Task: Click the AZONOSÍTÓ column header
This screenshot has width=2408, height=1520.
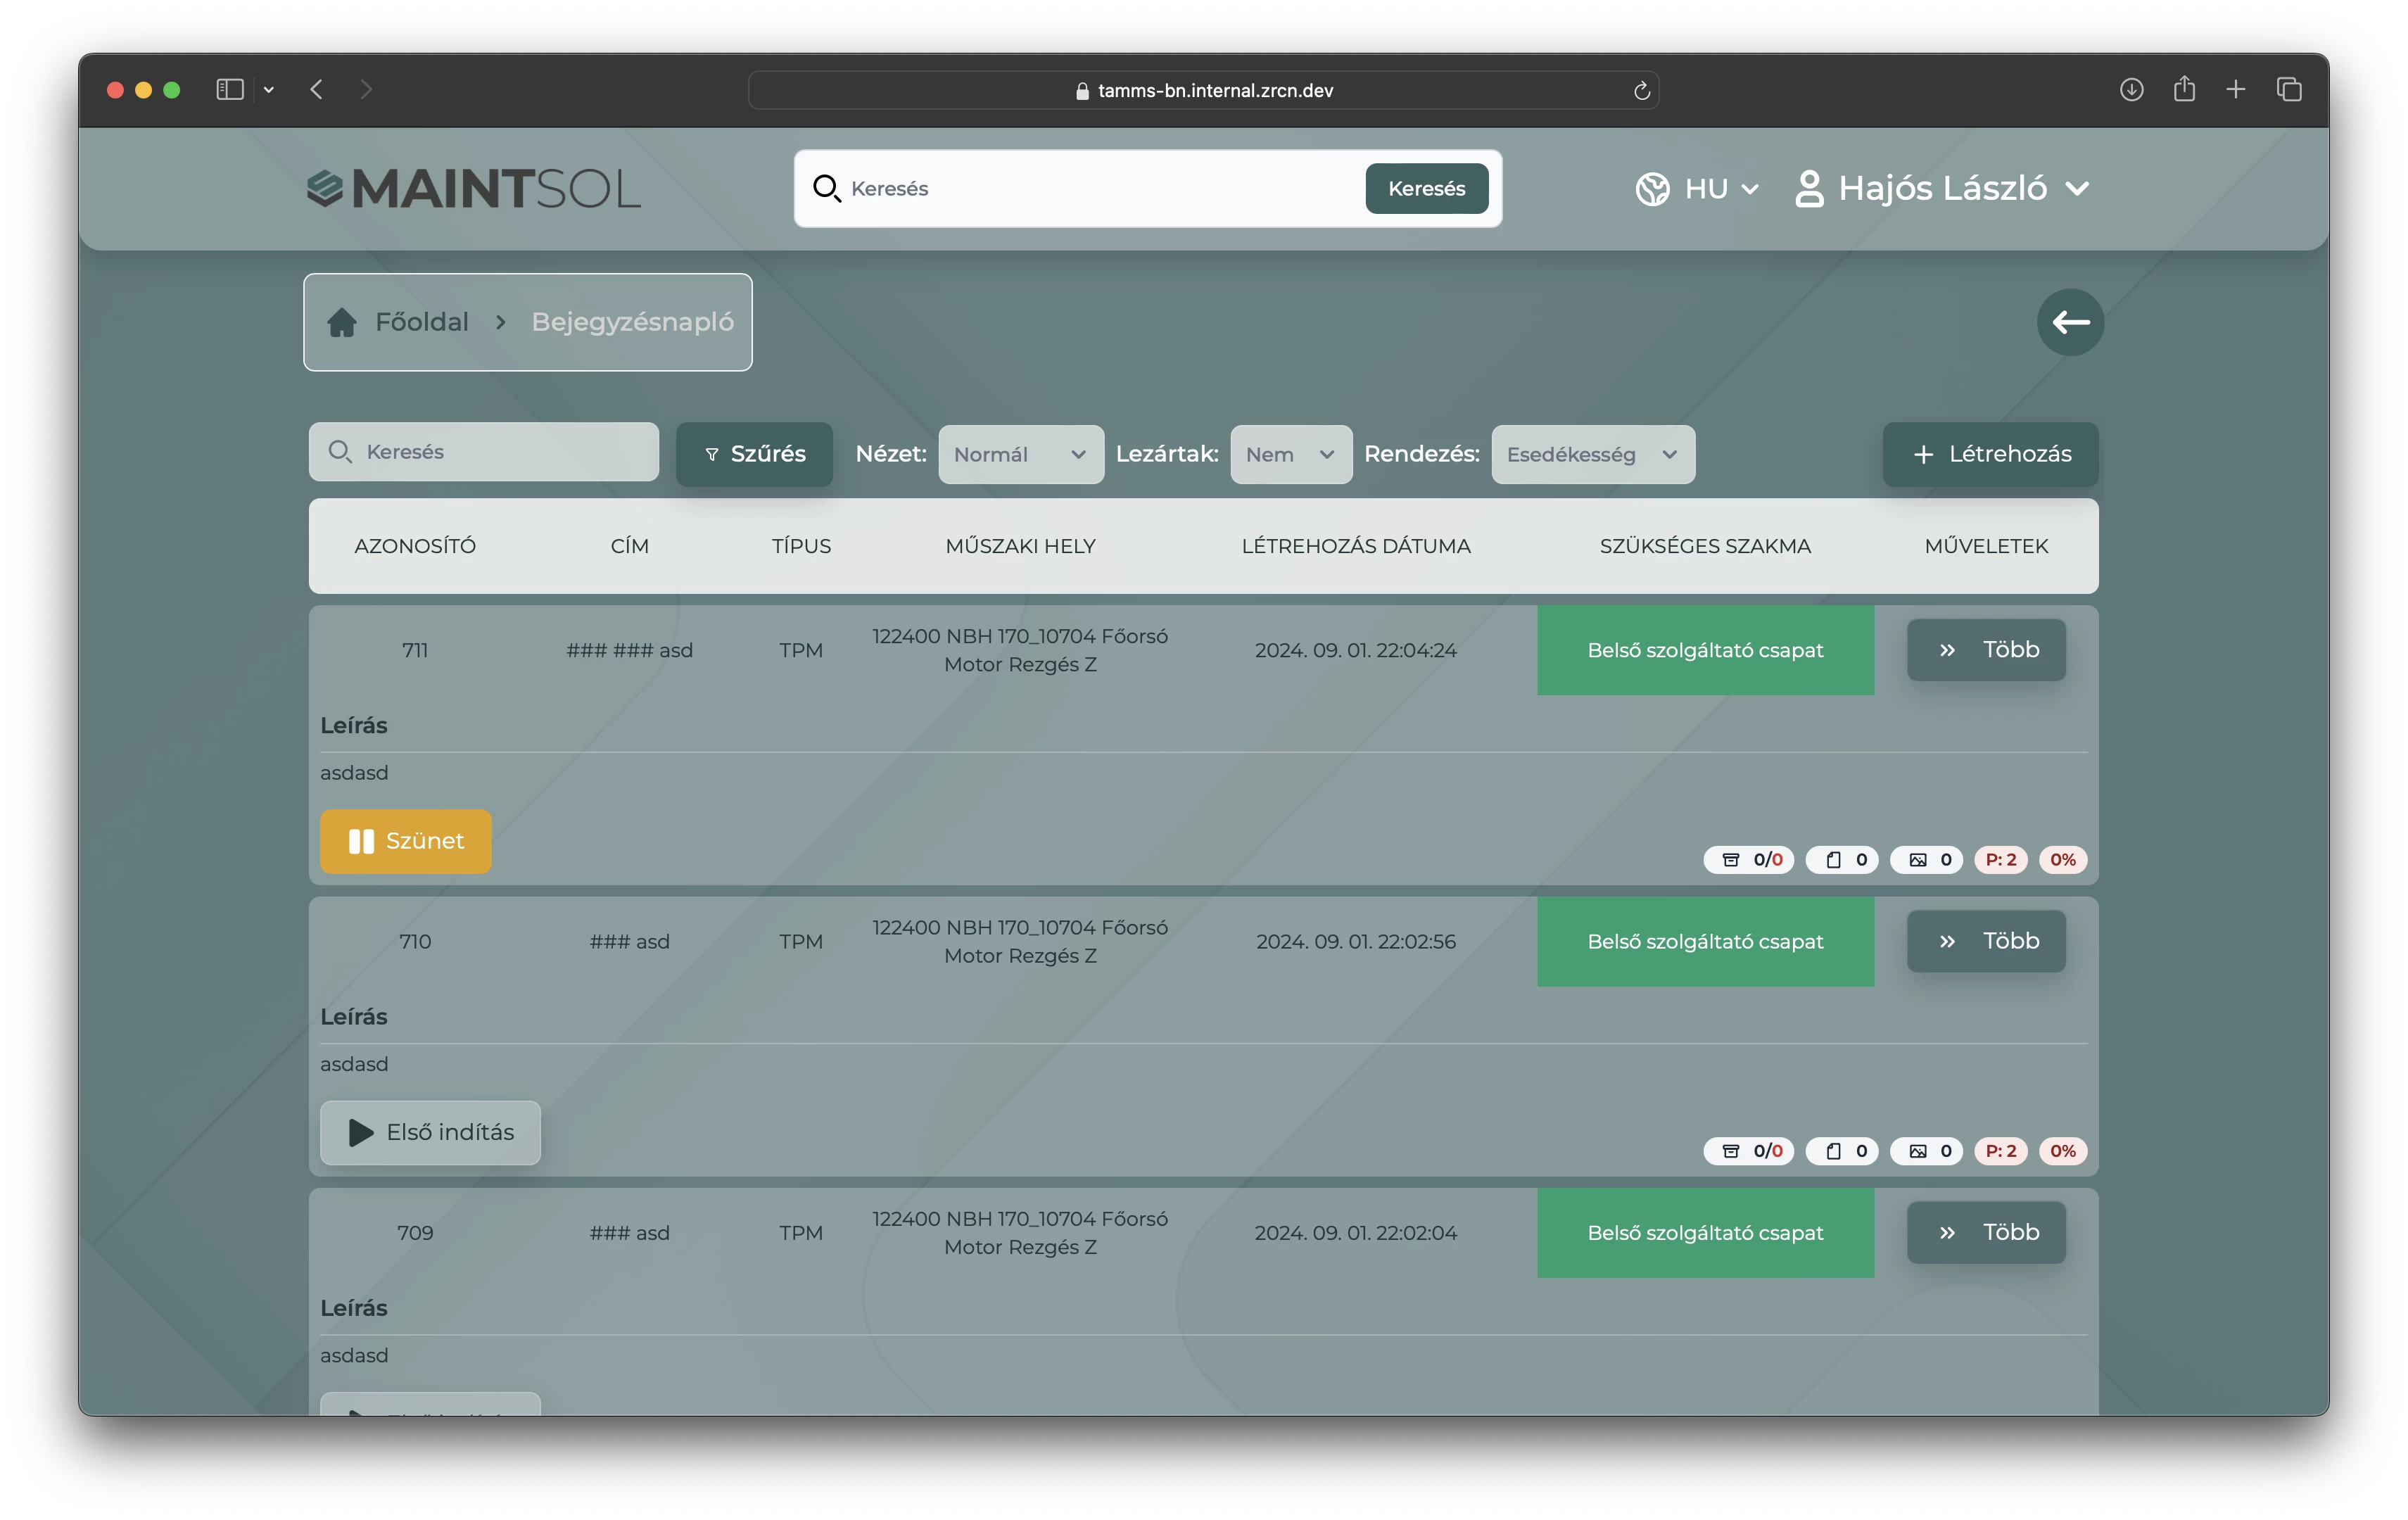Action: coord(415,546)
